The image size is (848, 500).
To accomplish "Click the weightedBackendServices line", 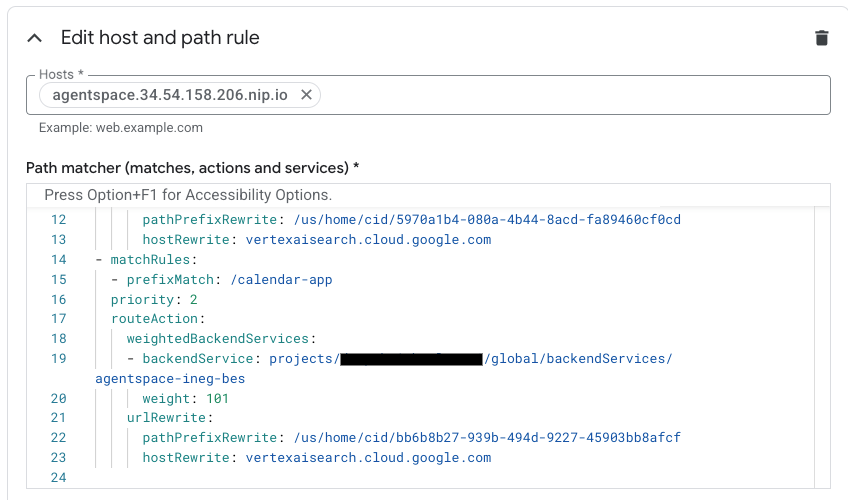I will (220, 339).
